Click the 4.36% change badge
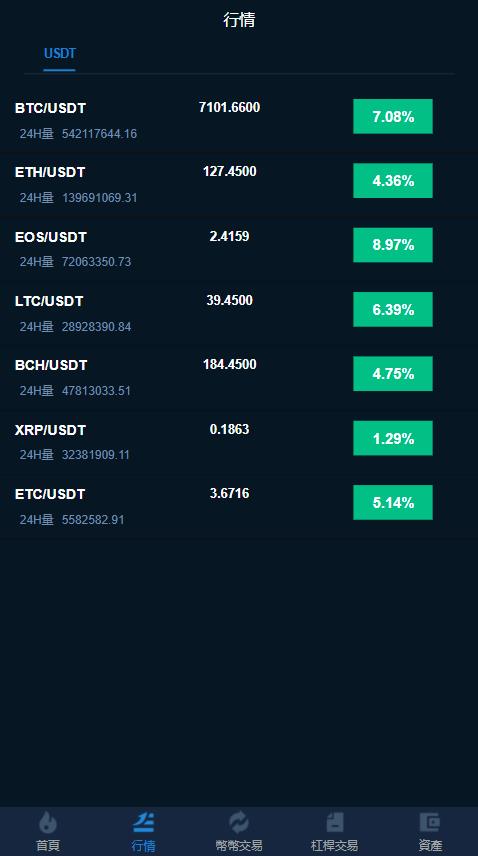Image resolution: width=478 pixels, height=856 pixels. [x=393, y=181]
